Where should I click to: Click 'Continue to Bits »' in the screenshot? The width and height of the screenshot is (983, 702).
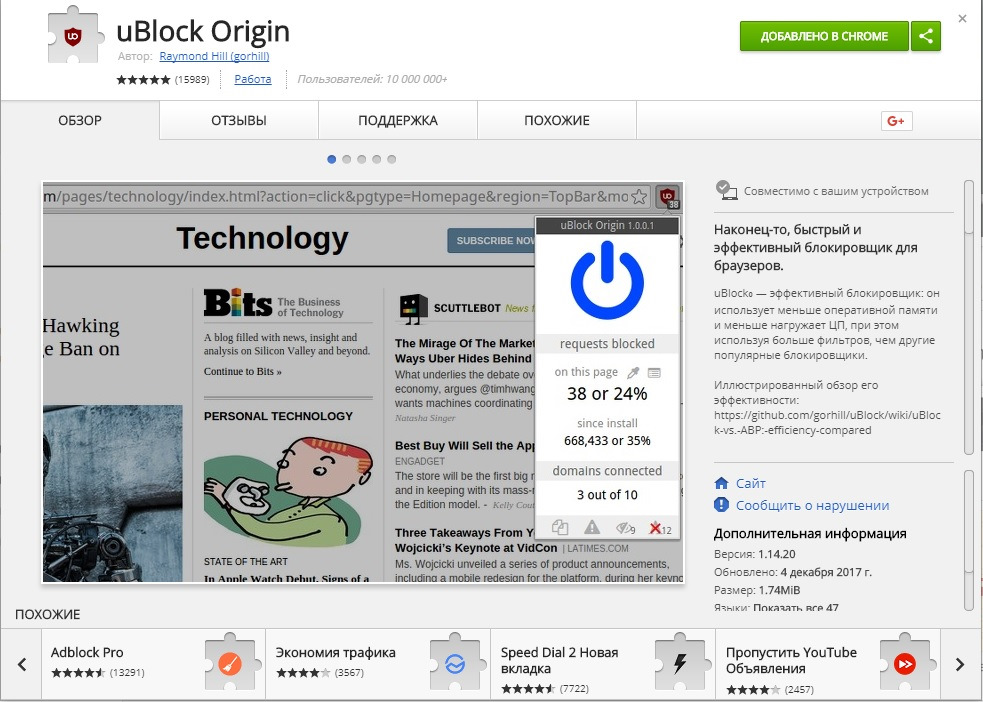[x=243, y=371]
